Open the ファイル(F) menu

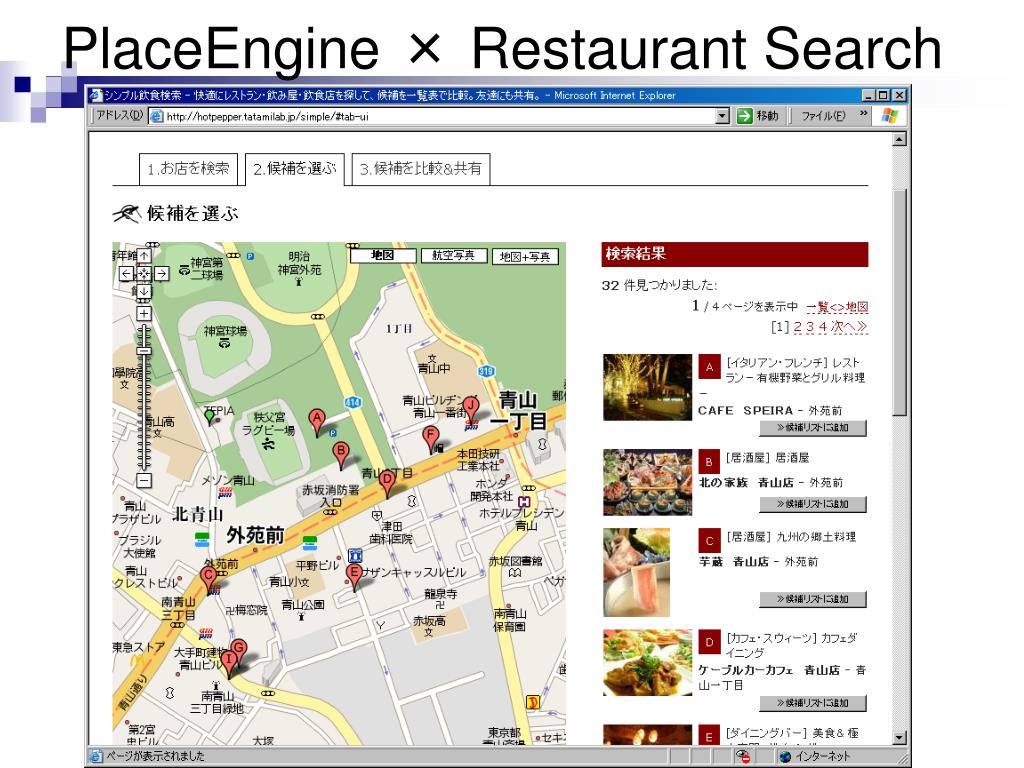click(x=823, y=116)
